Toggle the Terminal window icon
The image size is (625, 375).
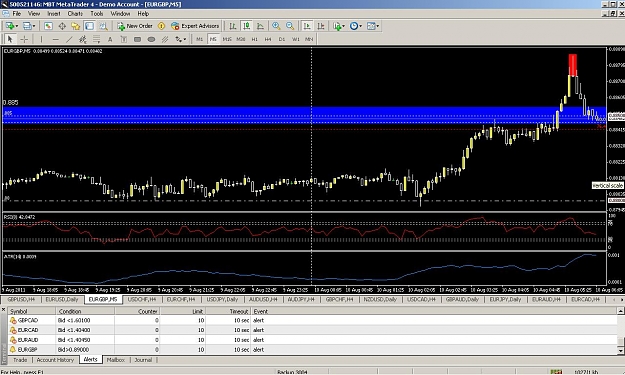(89, 26)
